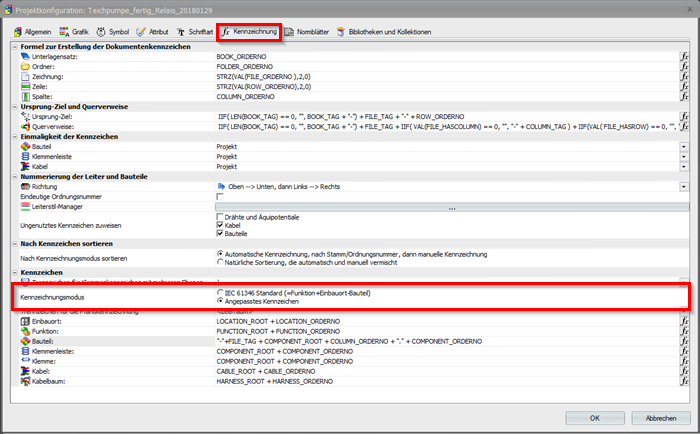Click the OK button
This screenshot has height=434, width=700.
[594, 418]
